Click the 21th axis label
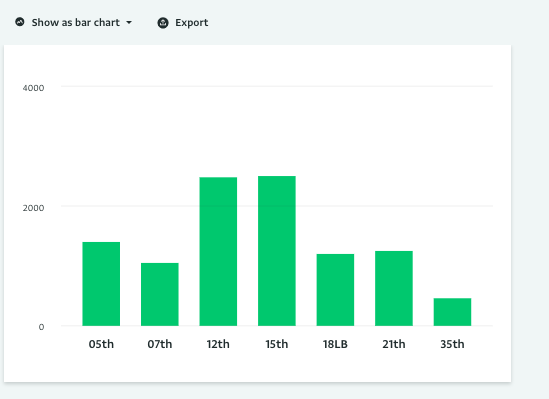This screenshot has height=399, width=549. 394,344
